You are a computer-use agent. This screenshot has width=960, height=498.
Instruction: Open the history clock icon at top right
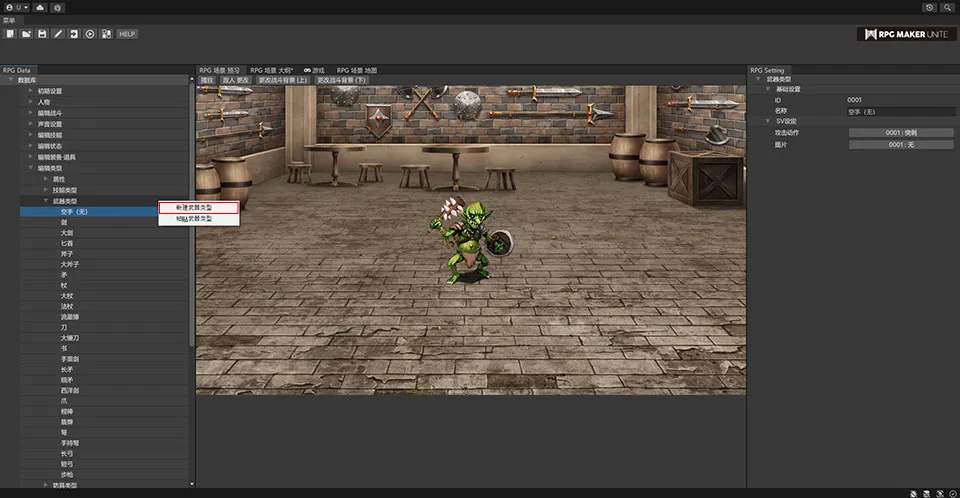coord(929,7)
